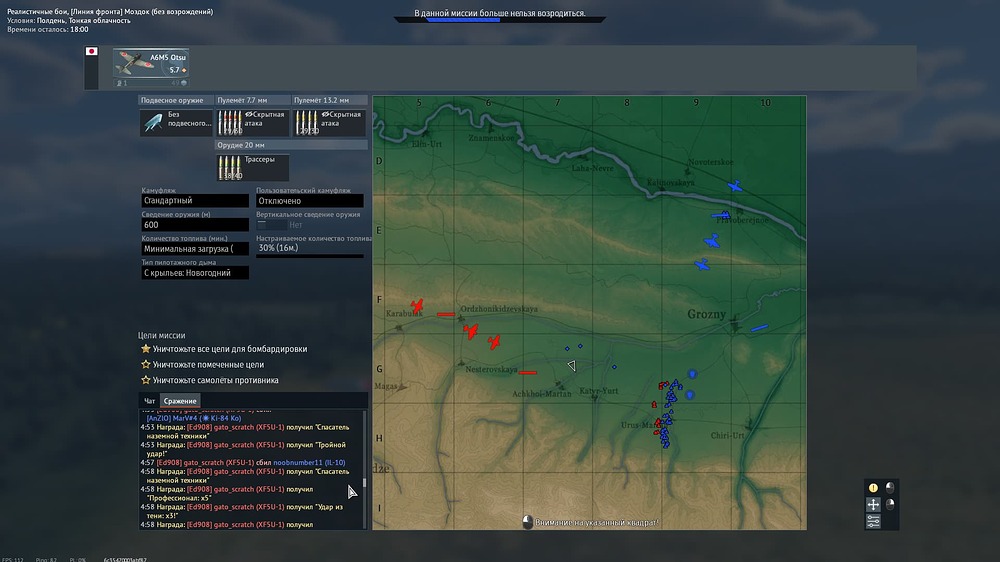The height and width of the screenshot is (562, 1000).
Task: Click the red bar marker right of Nesterovskaya label
Action: point(527,373)
